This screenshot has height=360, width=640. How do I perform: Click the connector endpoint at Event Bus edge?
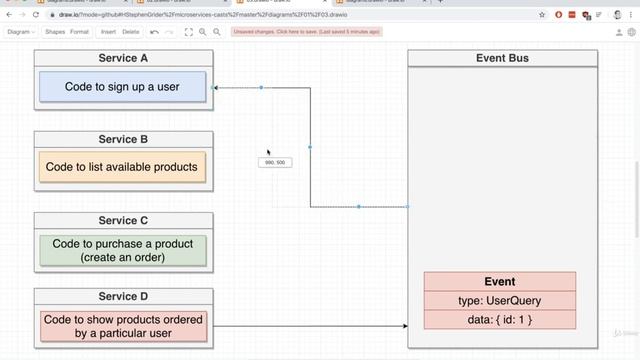[407, 207]
